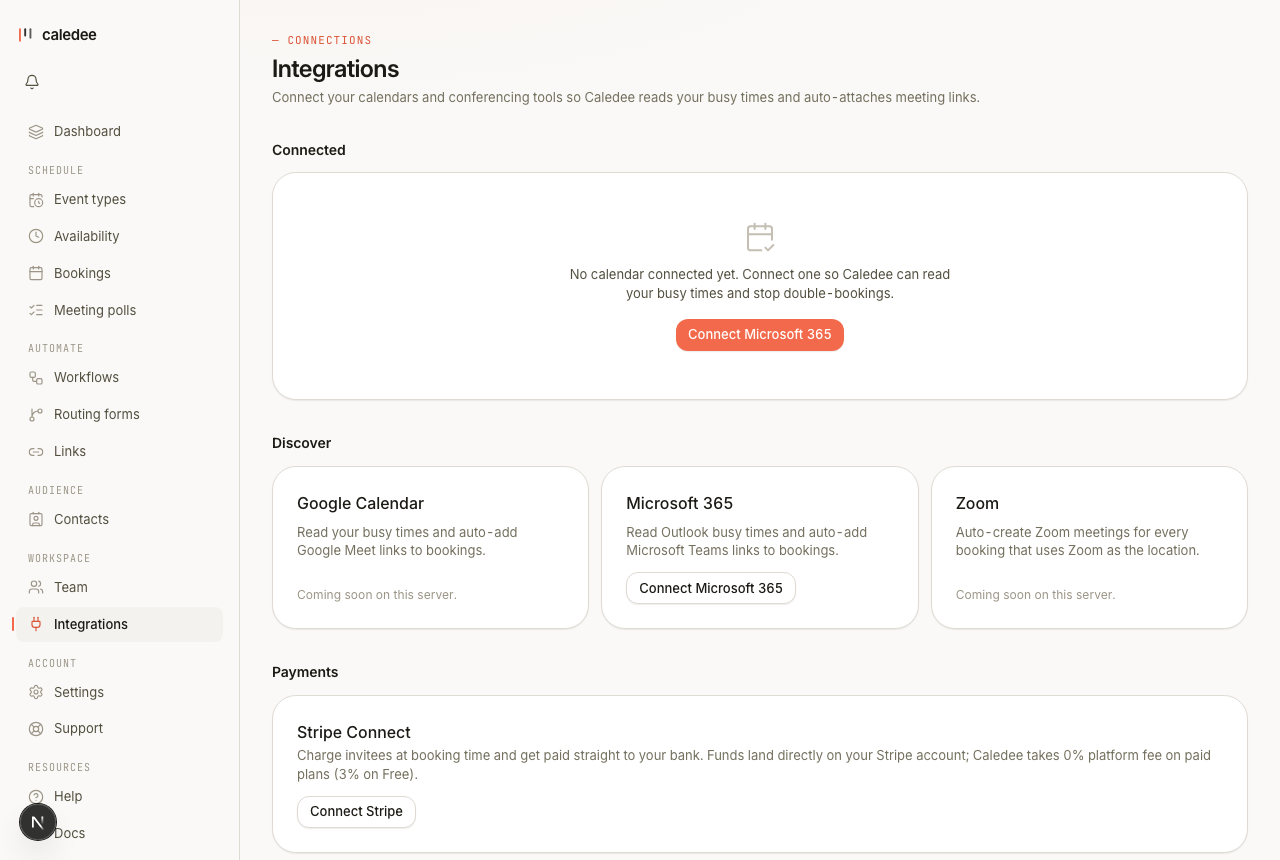Open notifications bell
The width and height of the screenshot is (1280, 860).
coord(32,82)
